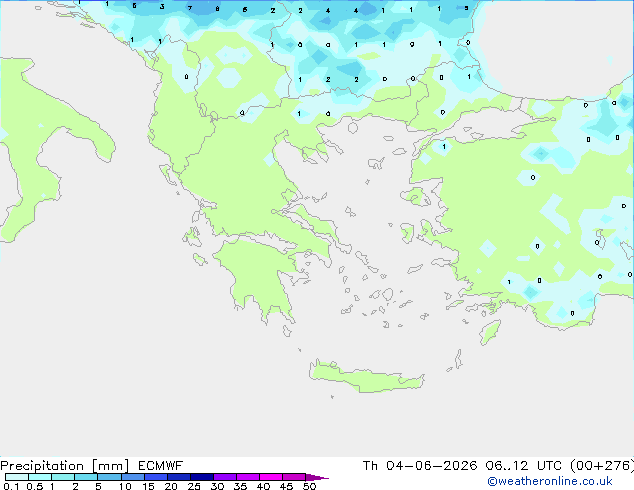Image resolution: width=634 pixels, height=490 pixels.
Task: Click the legend label '10'
Action: pyautogui.click(x=125, y=486)
